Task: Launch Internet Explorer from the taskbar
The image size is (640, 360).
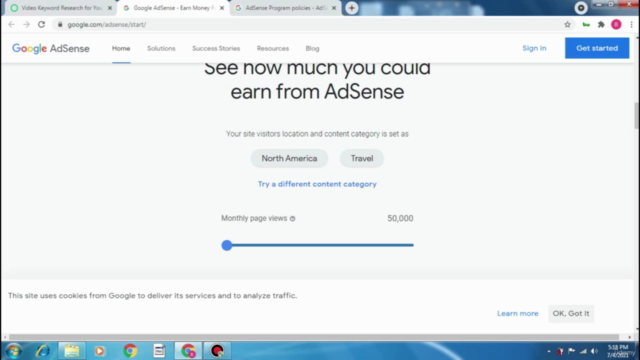Action: point(43,351)
